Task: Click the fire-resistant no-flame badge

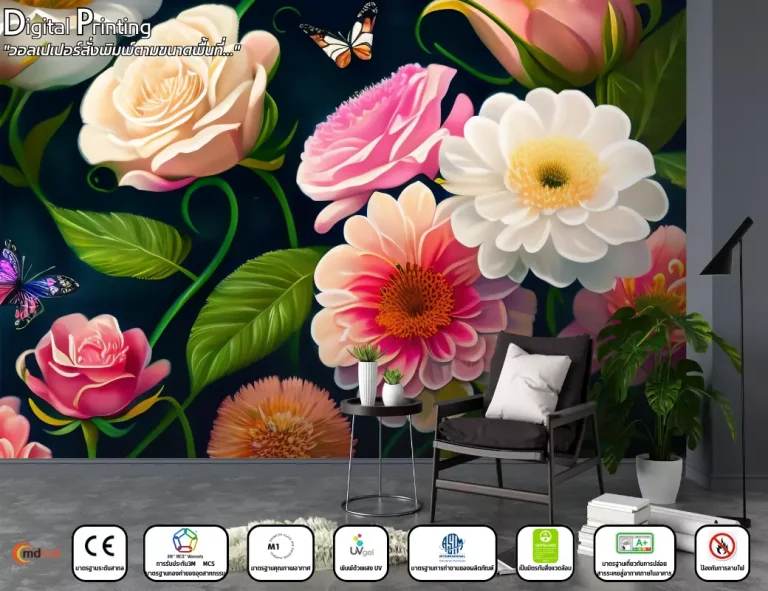Action: (721, 552)
